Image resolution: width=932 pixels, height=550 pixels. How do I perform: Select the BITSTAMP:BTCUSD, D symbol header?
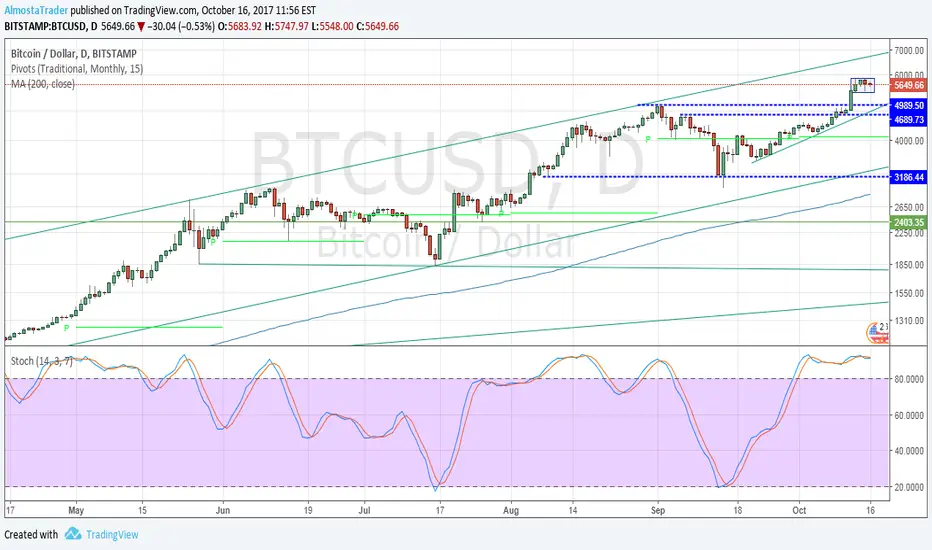tap(51, 27)
